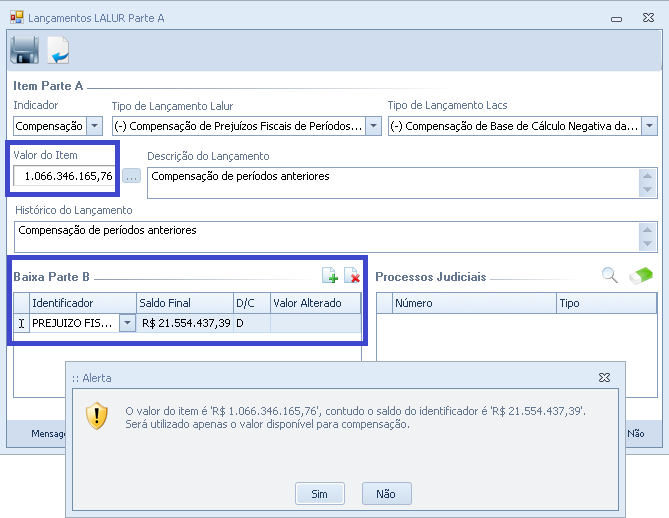This screenshot has width=669, height=518.
Task: Select the row indicator for PREJUIZO row
Action: coord(21,323)
